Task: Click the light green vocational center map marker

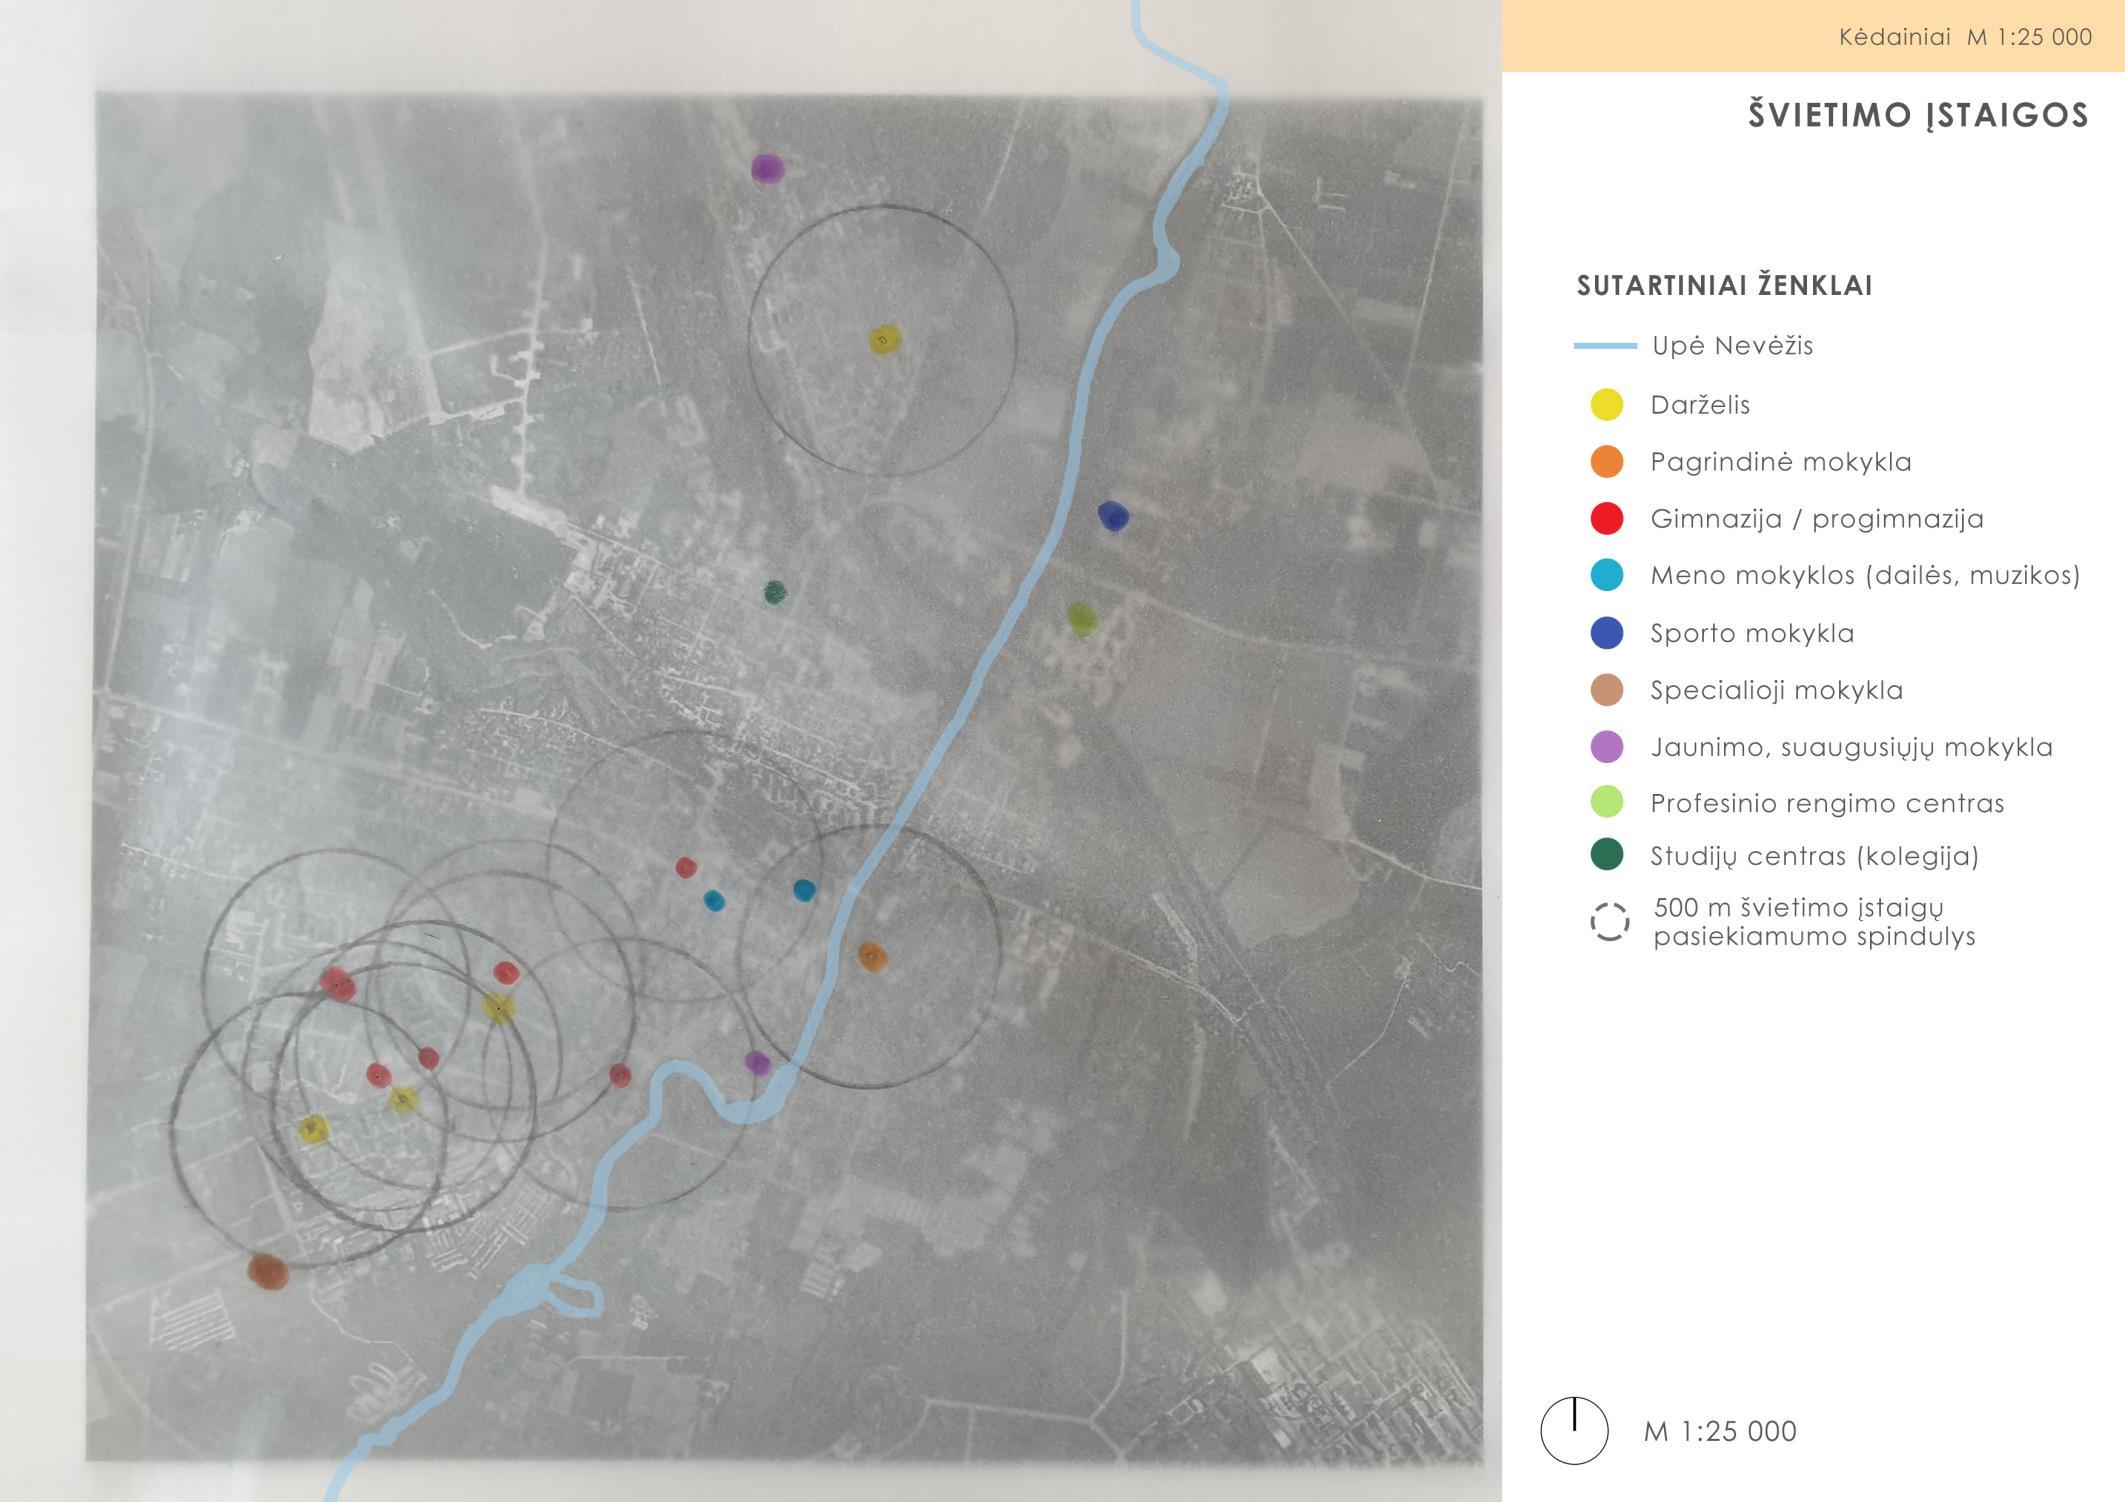Action: click(1081, 619)
